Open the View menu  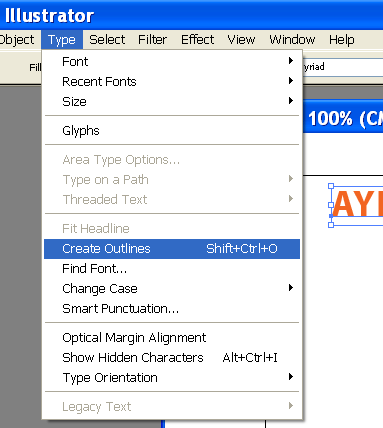(x=241, y=40)
